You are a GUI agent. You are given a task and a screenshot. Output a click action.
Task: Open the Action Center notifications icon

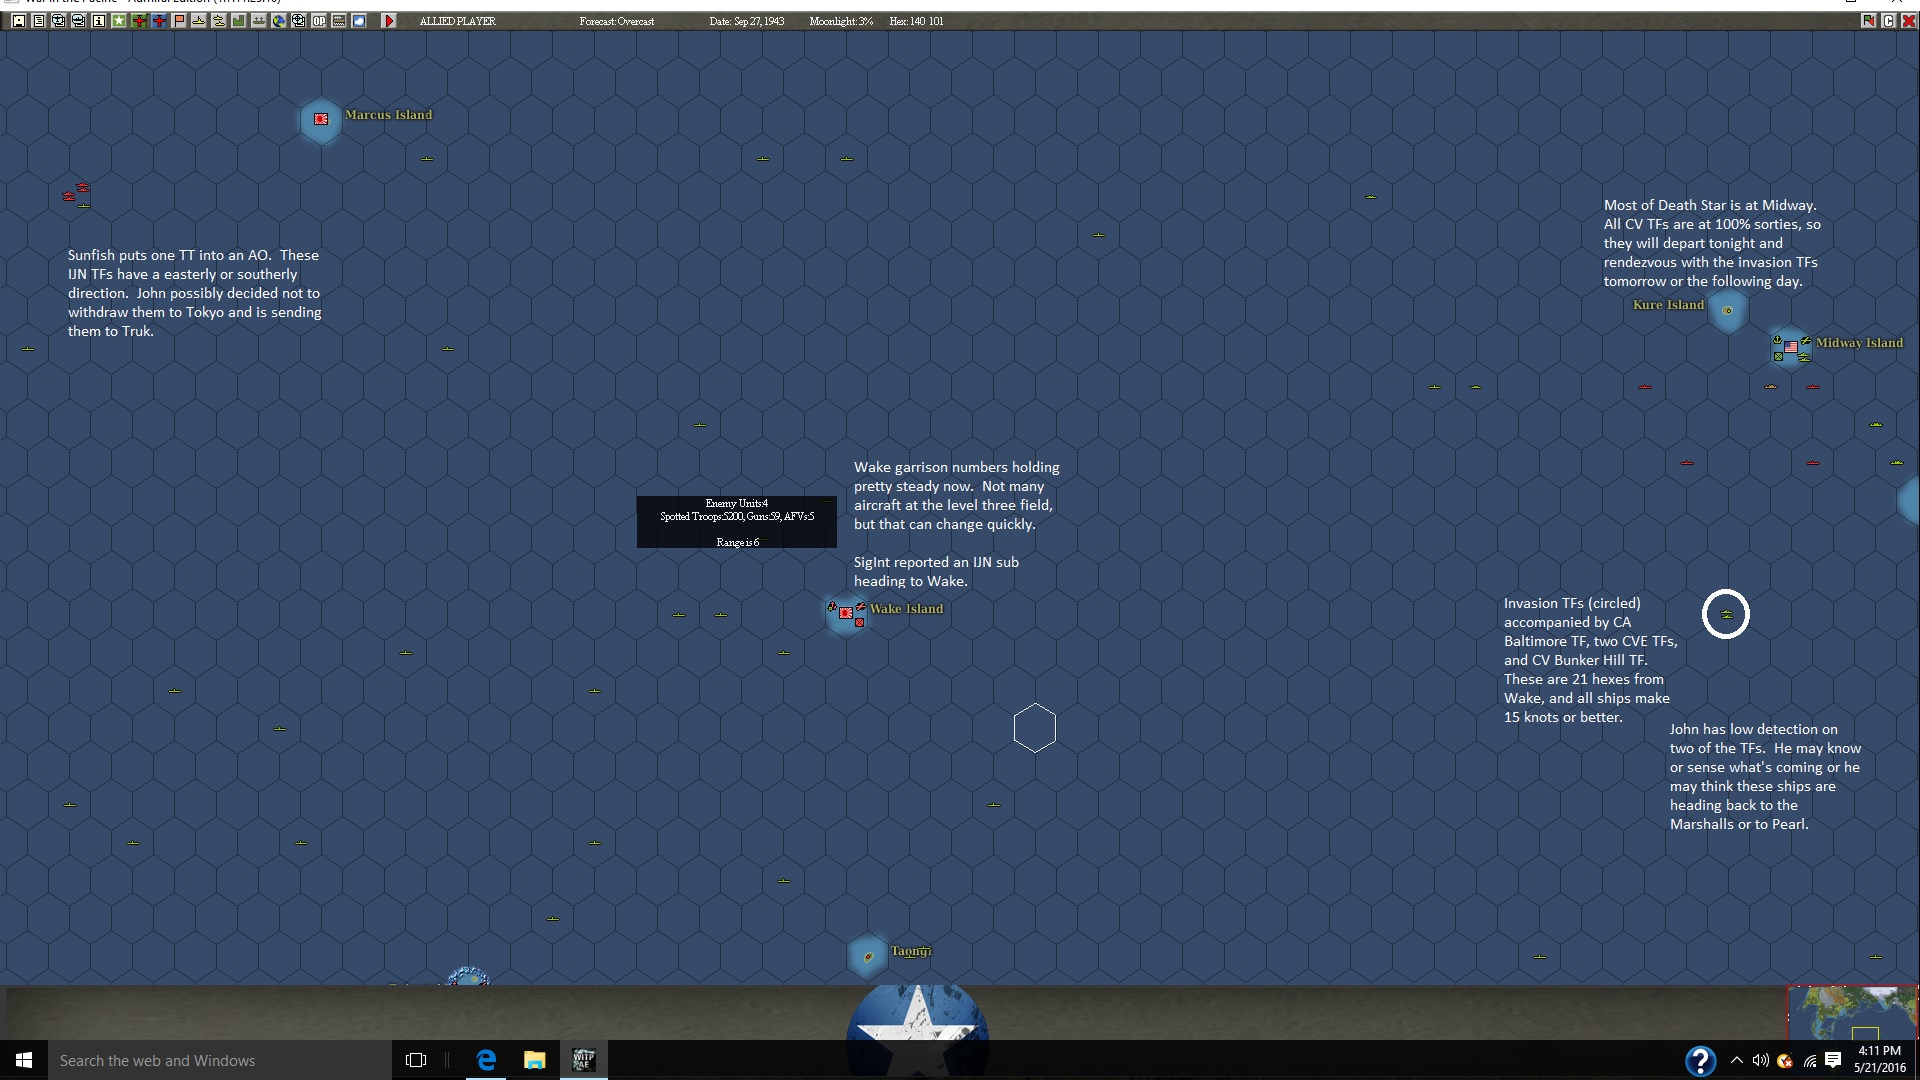click(x=1833, y=1060)
